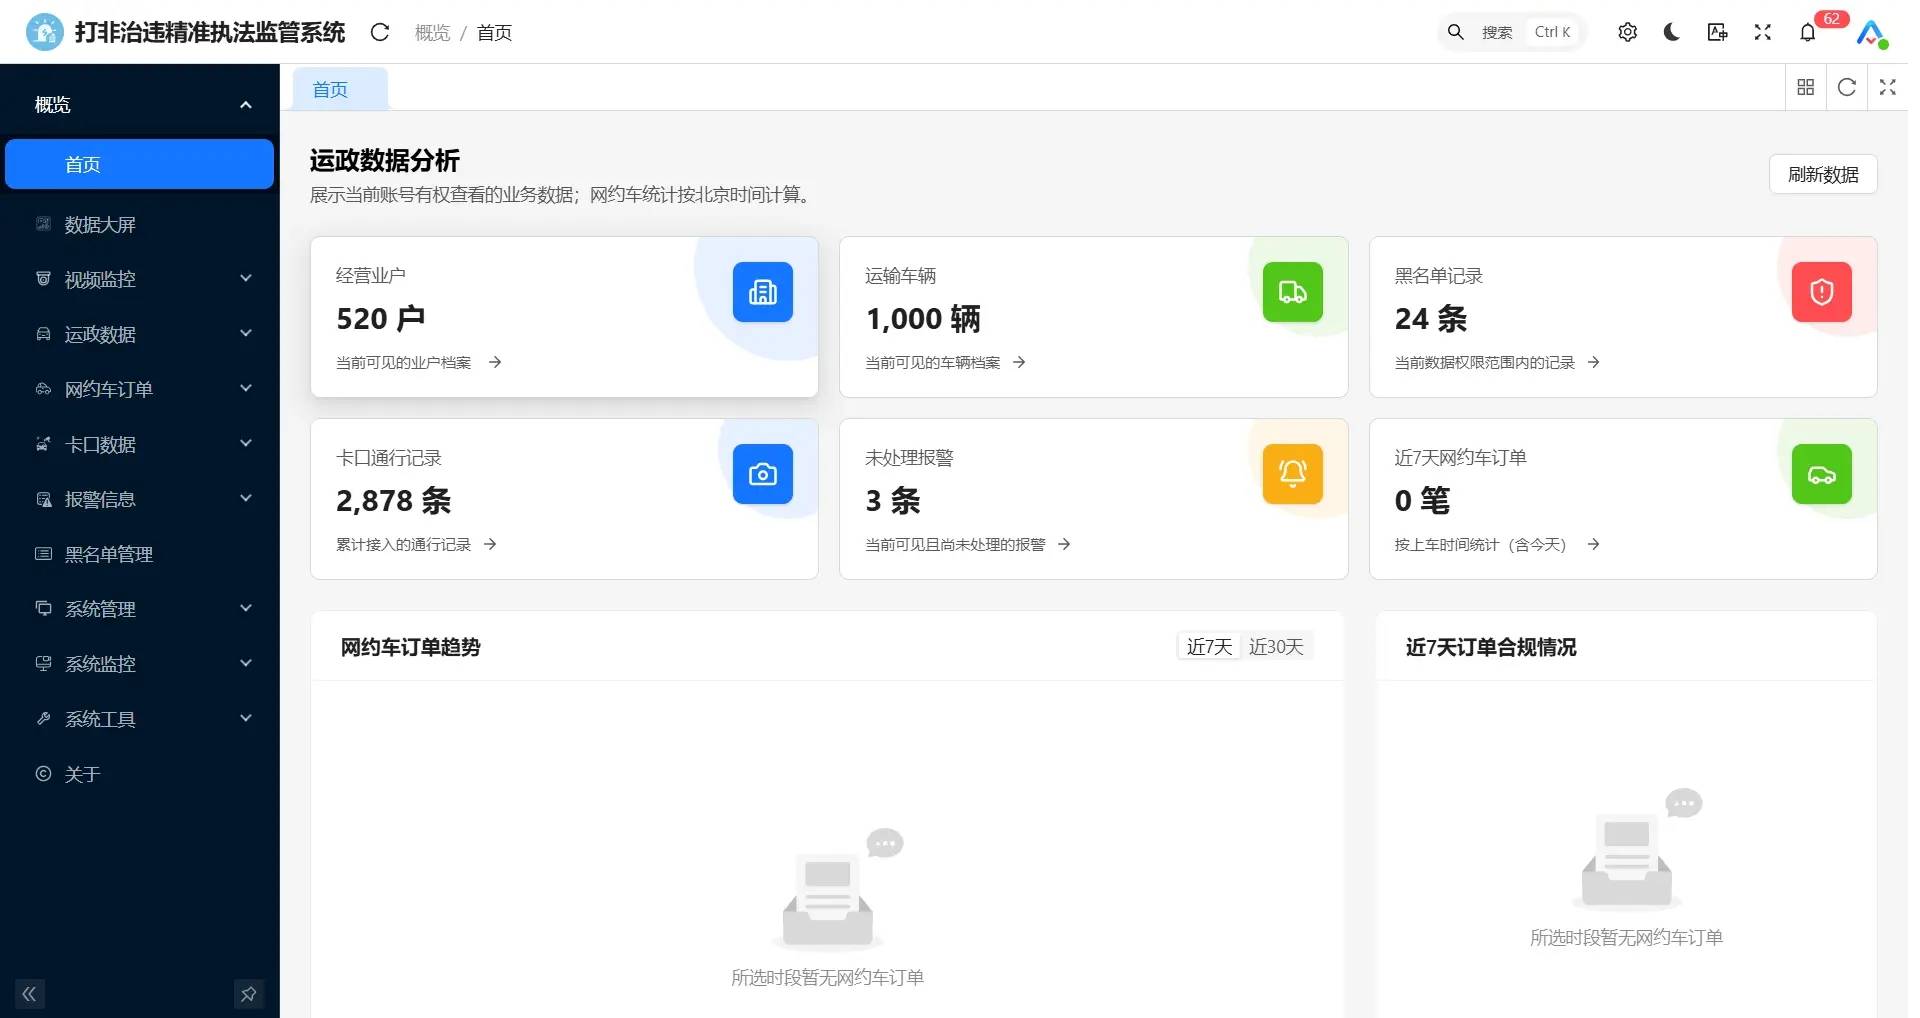
Task: Open 黑名单管理 menu item
Action: tap(140, 554)
